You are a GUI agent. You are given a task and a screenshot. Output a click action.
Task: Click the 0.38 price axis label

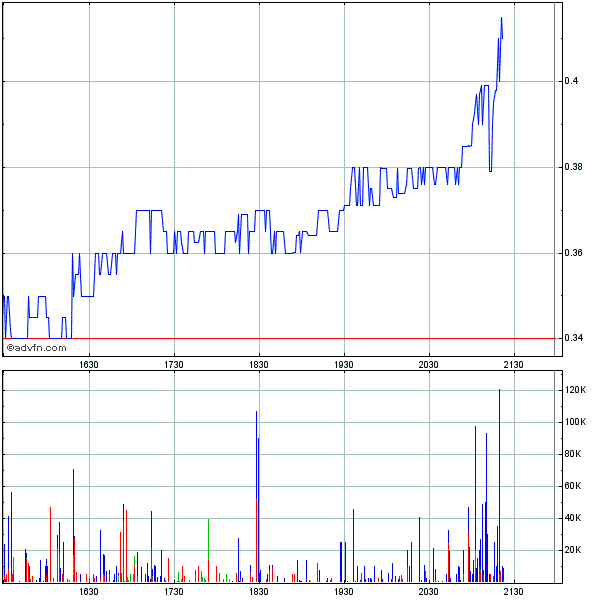coord(572,167)
